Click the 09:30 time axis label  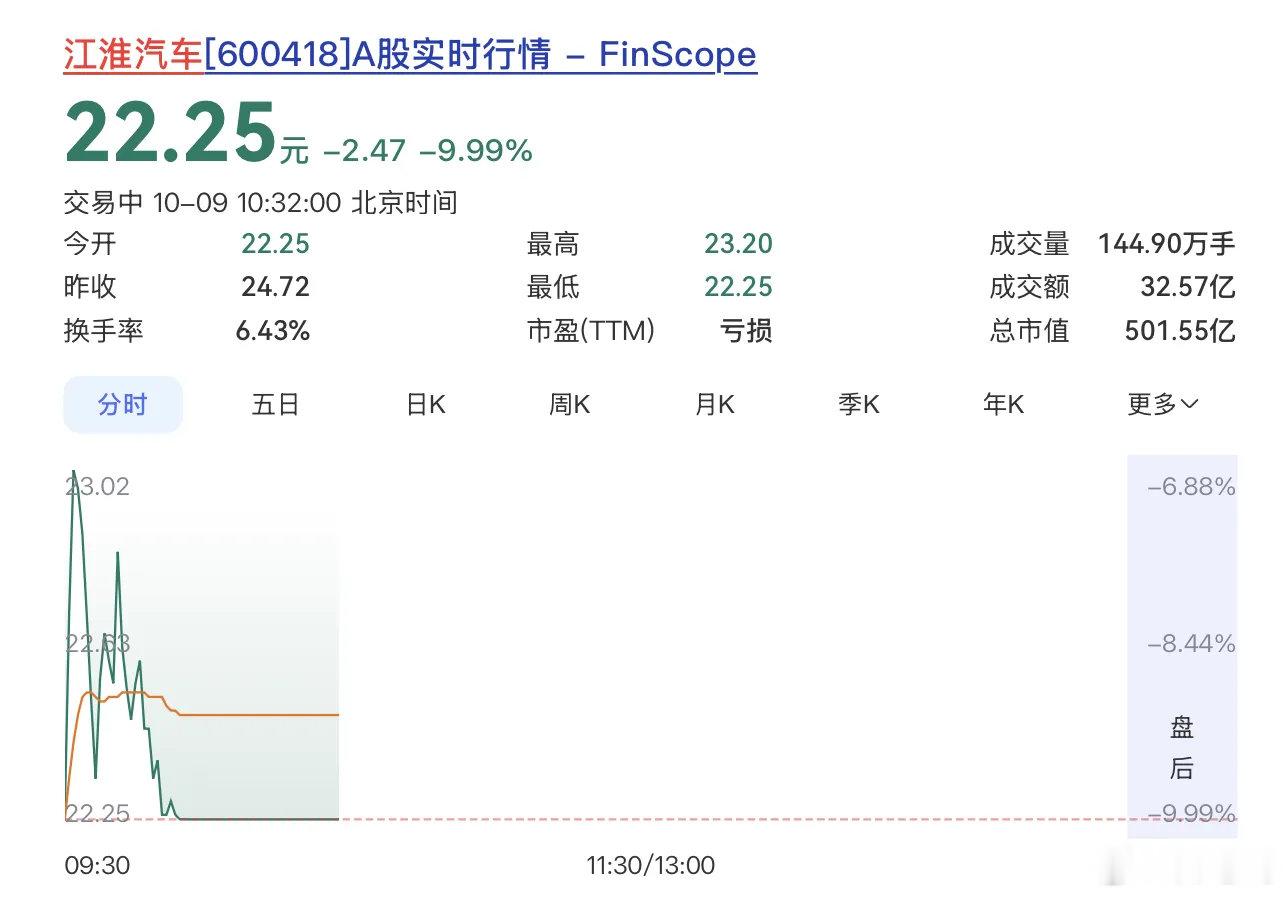coord(97,866)
